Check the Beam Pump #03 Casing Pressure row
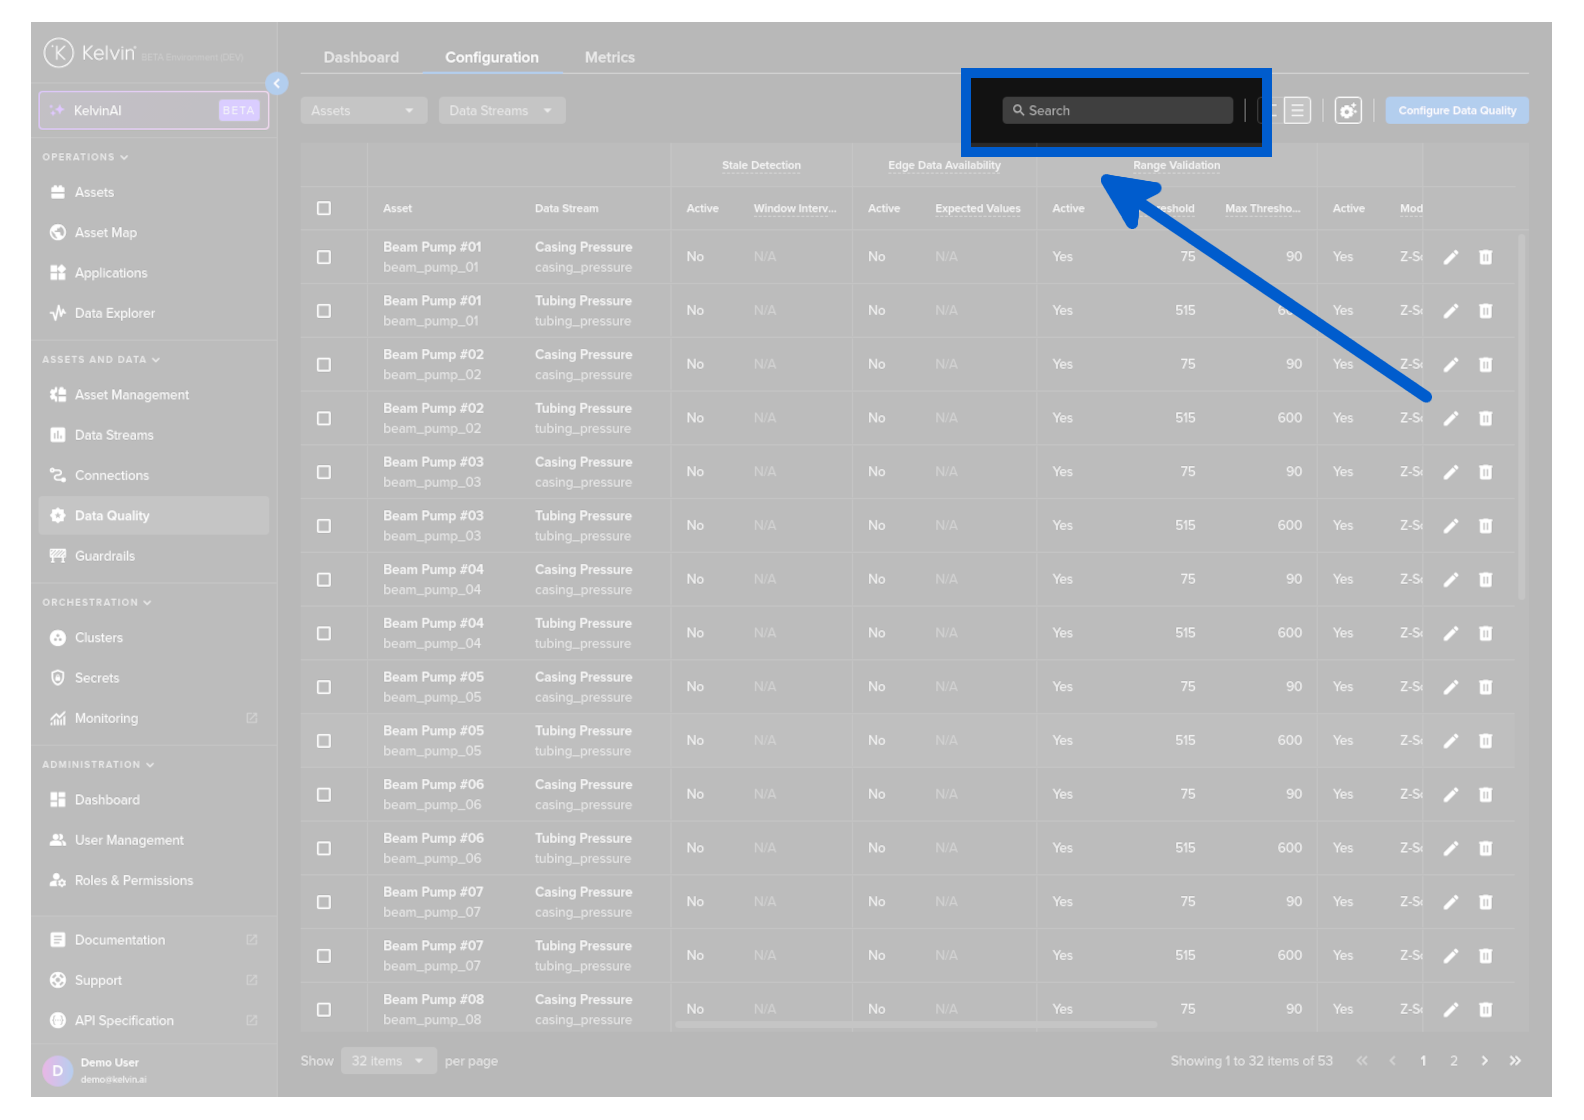This screenshot has height=1120, width=1584. click(x=324, y=472)
